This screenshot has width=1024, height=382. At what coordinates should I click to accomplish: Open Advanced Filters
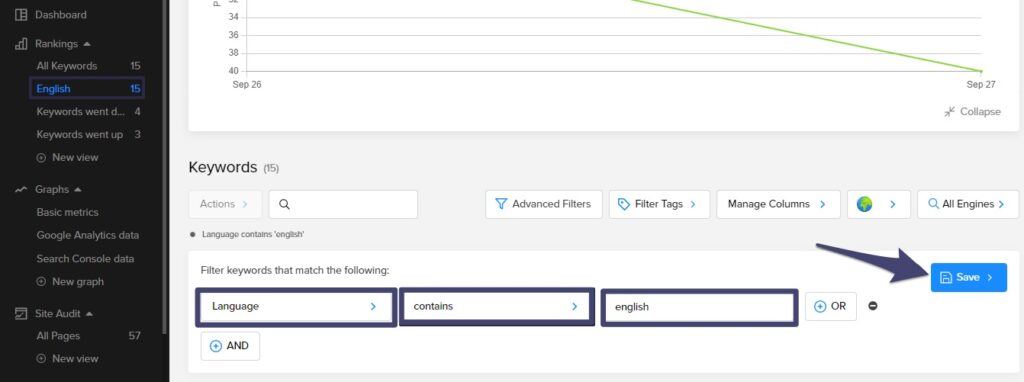(543, 204)
